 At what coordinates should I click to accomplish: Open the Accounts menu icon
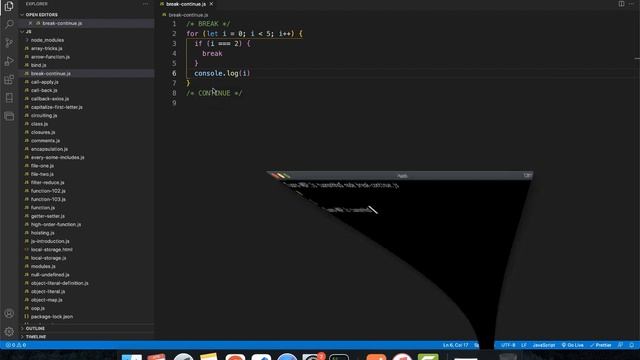click(x=9, y=313)
